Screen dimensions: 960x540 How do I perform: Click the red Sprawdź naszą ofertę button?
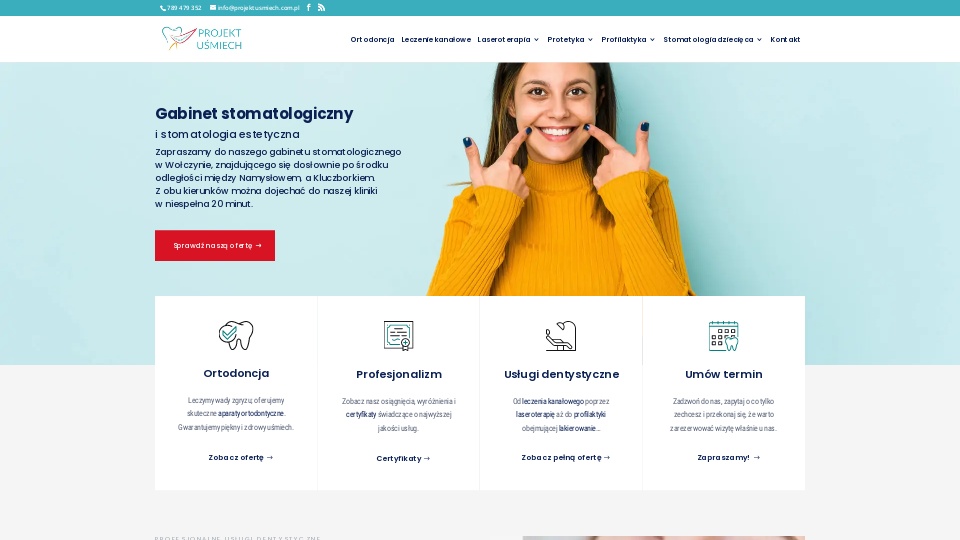[215, 246]
